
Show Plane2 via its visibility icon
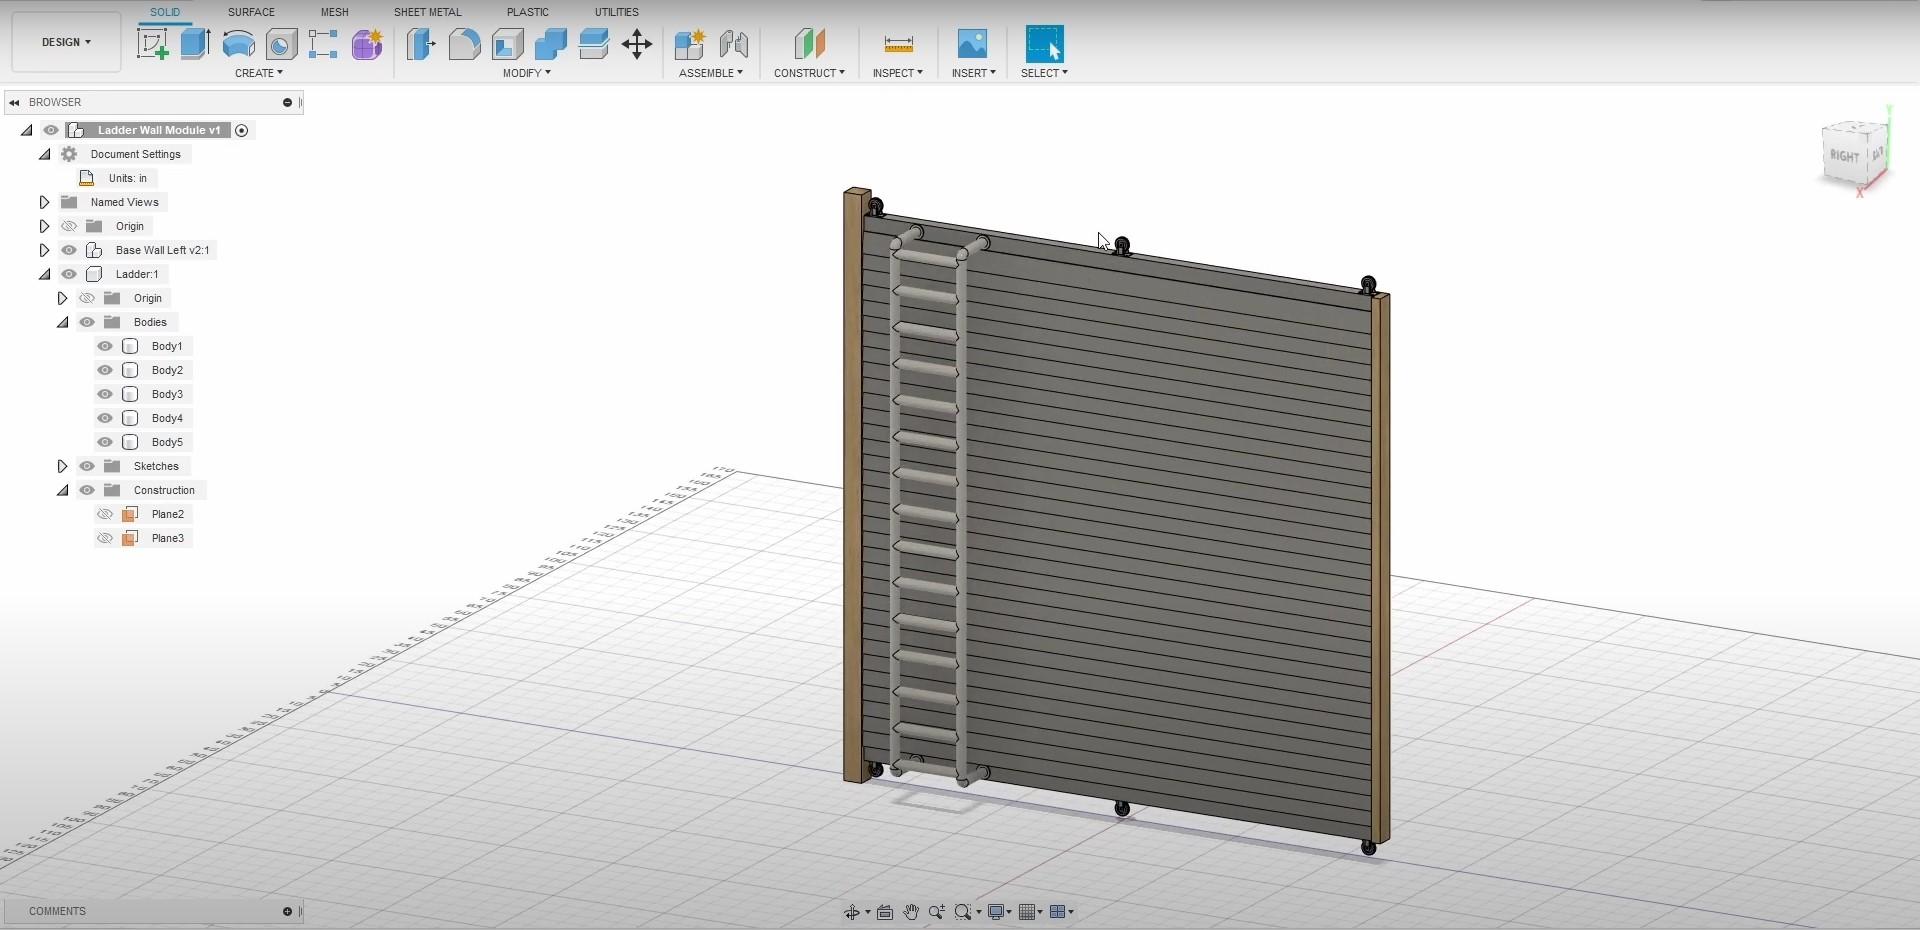105,514
